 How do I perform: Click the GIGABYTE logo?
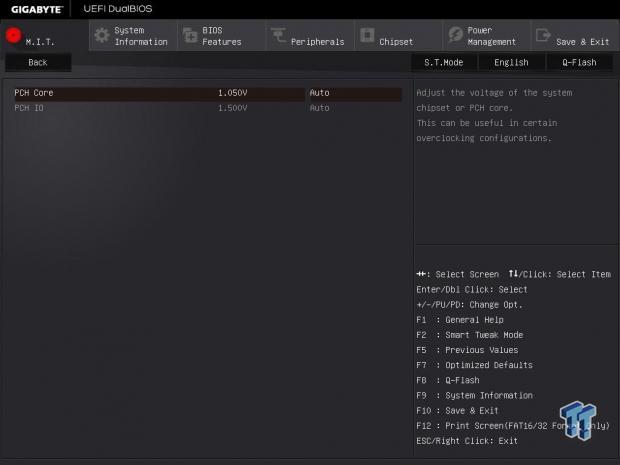36,9
